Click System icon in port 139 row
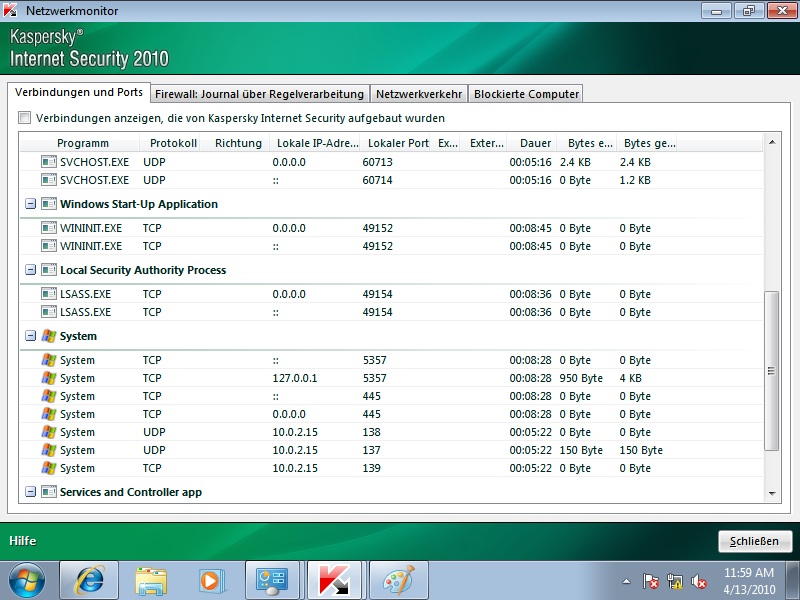This screenshot has width=800, height=600. coord(49,468)
